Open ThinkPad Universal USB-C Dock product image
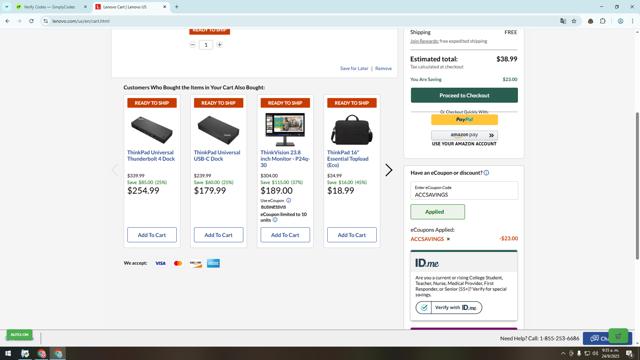The width and height of the screenshot is (640, 360). coord(218,130)
